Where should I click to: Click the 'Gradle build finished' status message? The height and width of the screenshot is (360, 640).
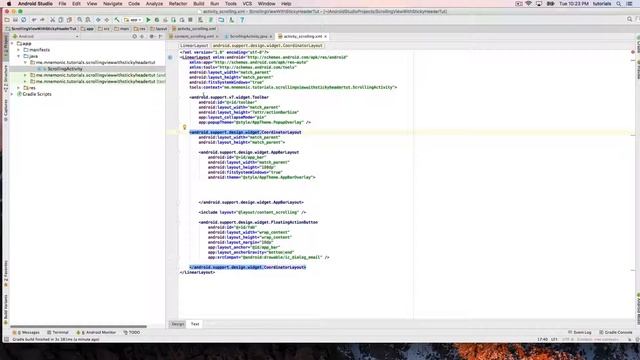tap(56, 340)
